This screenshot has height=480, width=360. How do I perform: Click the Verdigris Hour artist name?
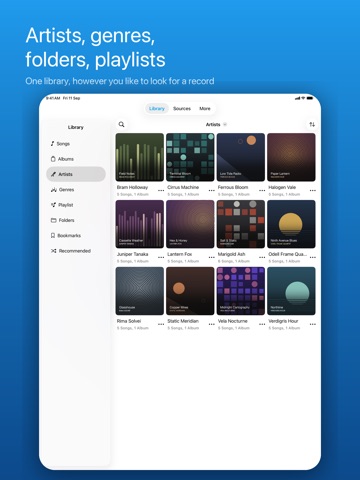[x=283, y=321]
